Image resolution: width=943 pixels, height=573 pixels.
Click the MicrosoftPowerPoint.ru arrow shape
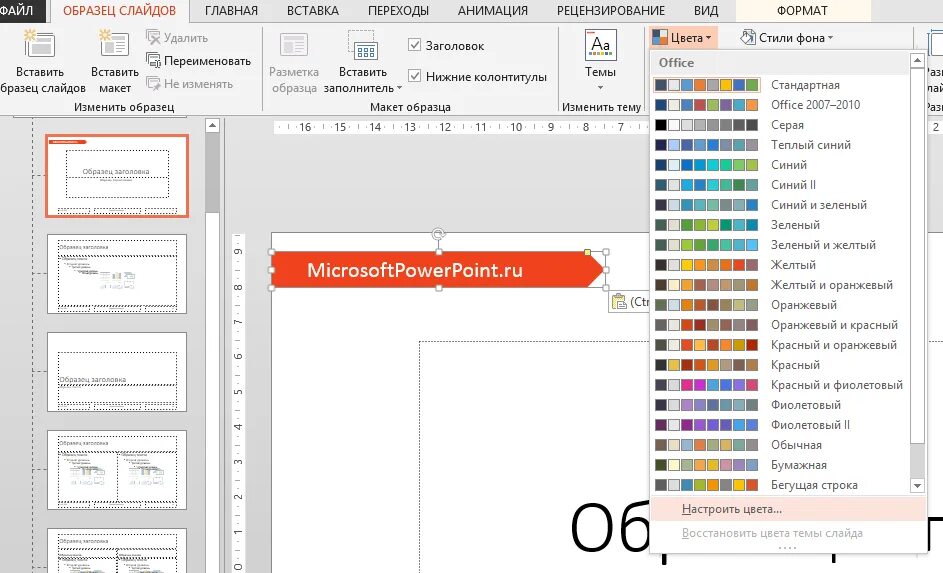[438, 270]
